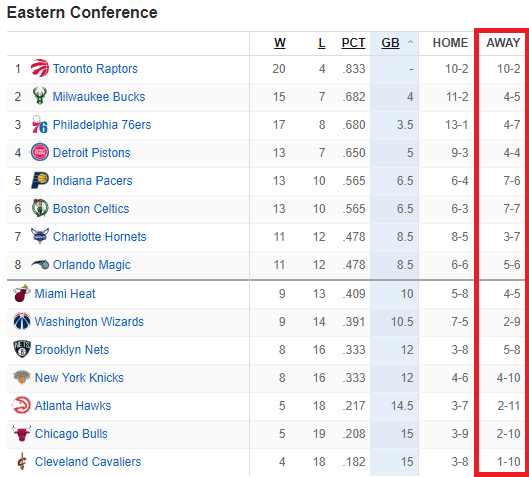Click the Charlotte Hornets logo icon
The width and height of the screenshot is (529, 477).
tap(40, 236)
